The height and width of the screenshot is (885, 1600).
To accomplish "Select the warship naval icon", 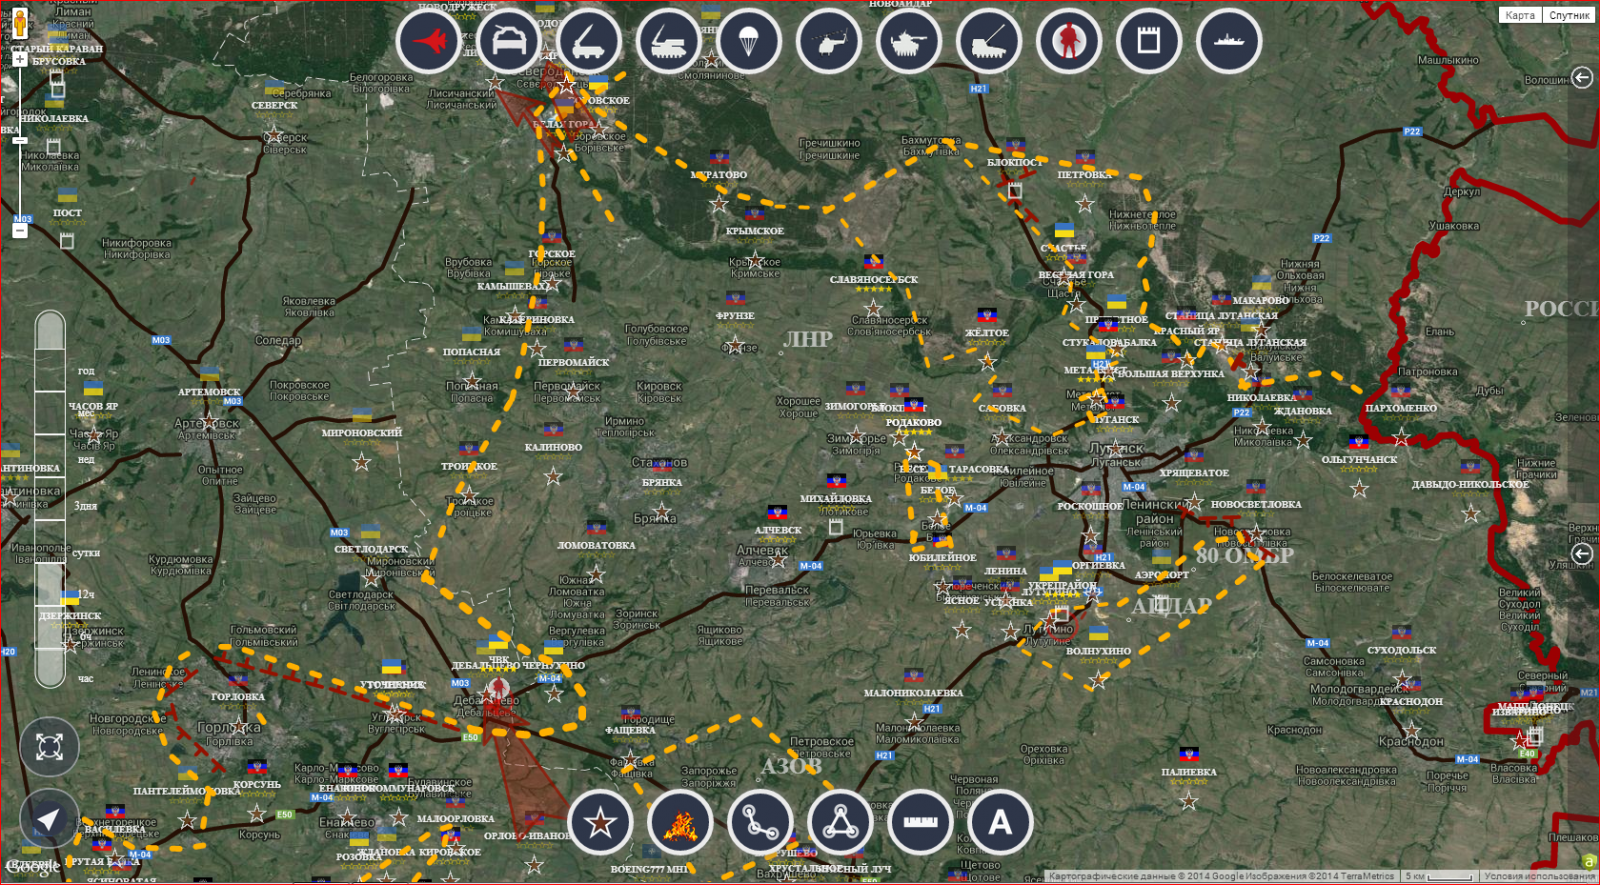I will tap(1228, 42).
